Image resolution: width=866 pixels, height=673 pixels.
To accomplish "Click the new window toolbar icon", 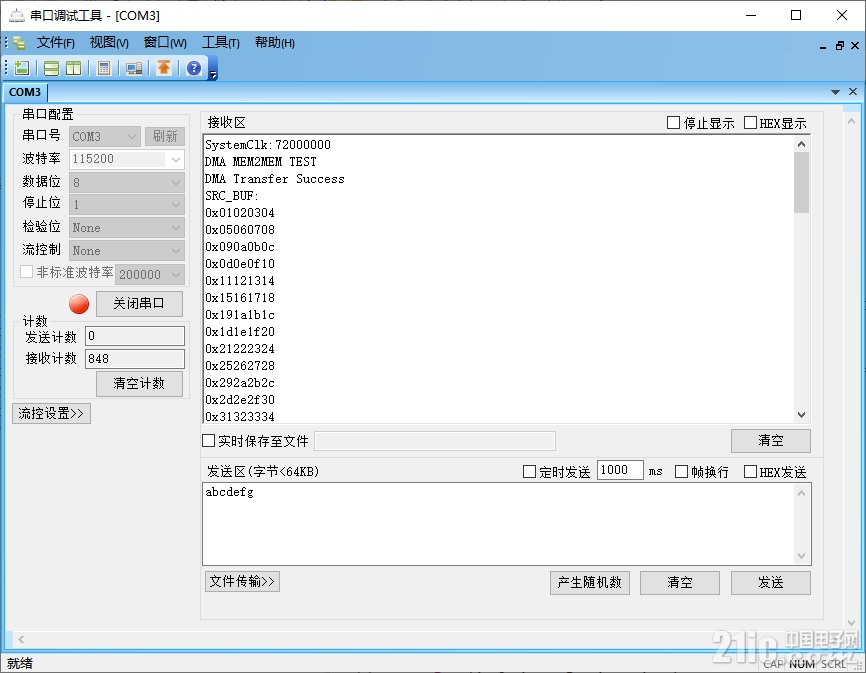I will tap(22, 68).
